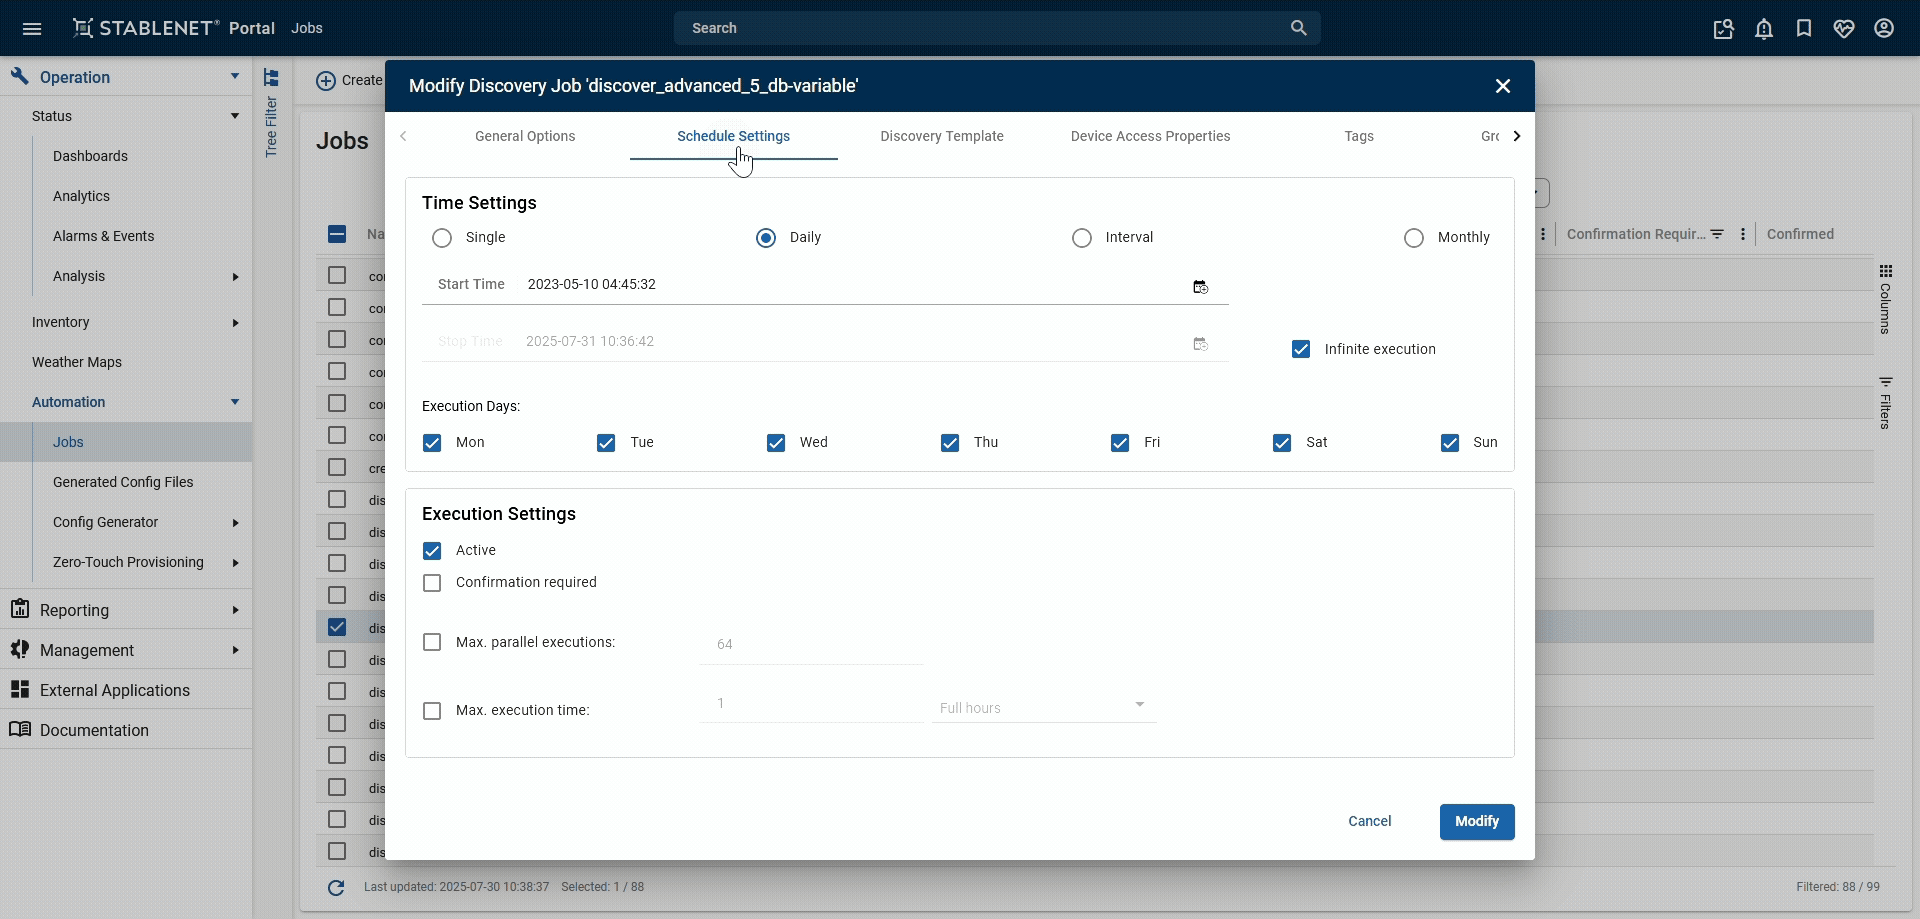This screenshot has width=1920, height=919.
Task: Switch to Device Access Properties tab
Action: 1150,136
